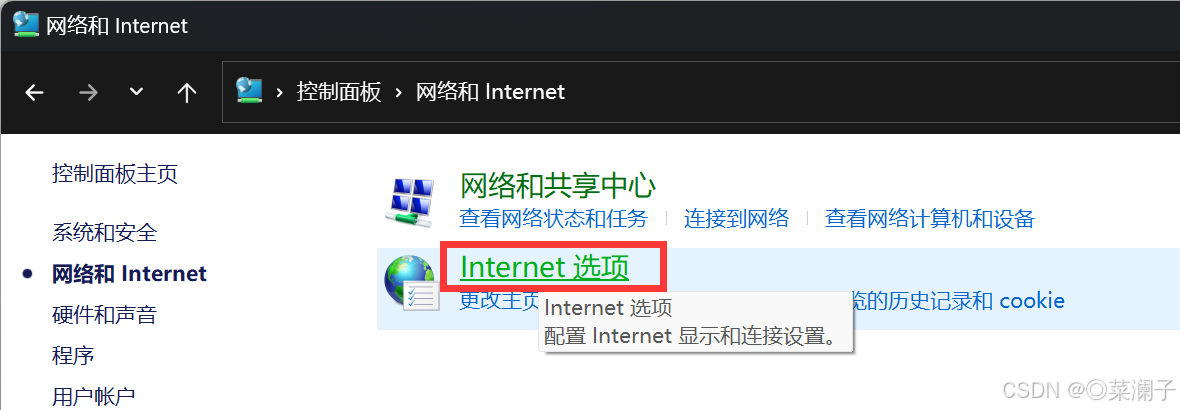Open the Internet 选项 heading link
The height and width of the screenshot is (410, 1180).
(x=544, y=267)
